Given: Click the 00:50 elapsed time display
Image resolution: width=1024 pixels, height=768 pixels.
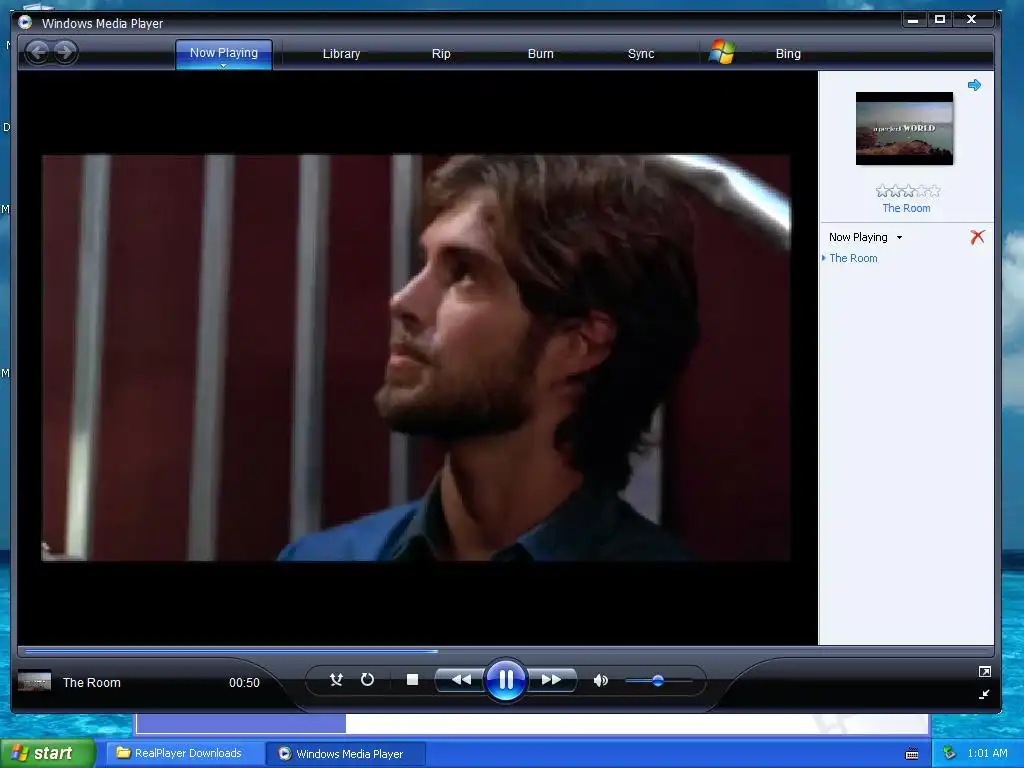Looking at the screenshot, I should (244, 682).
